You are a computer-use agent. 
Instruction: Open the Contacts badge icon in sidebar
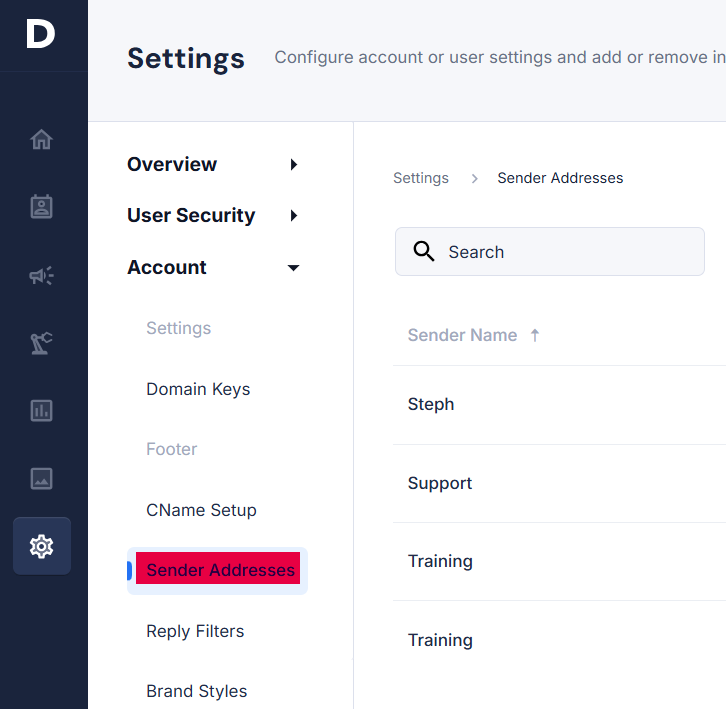[x=41, y=207]
